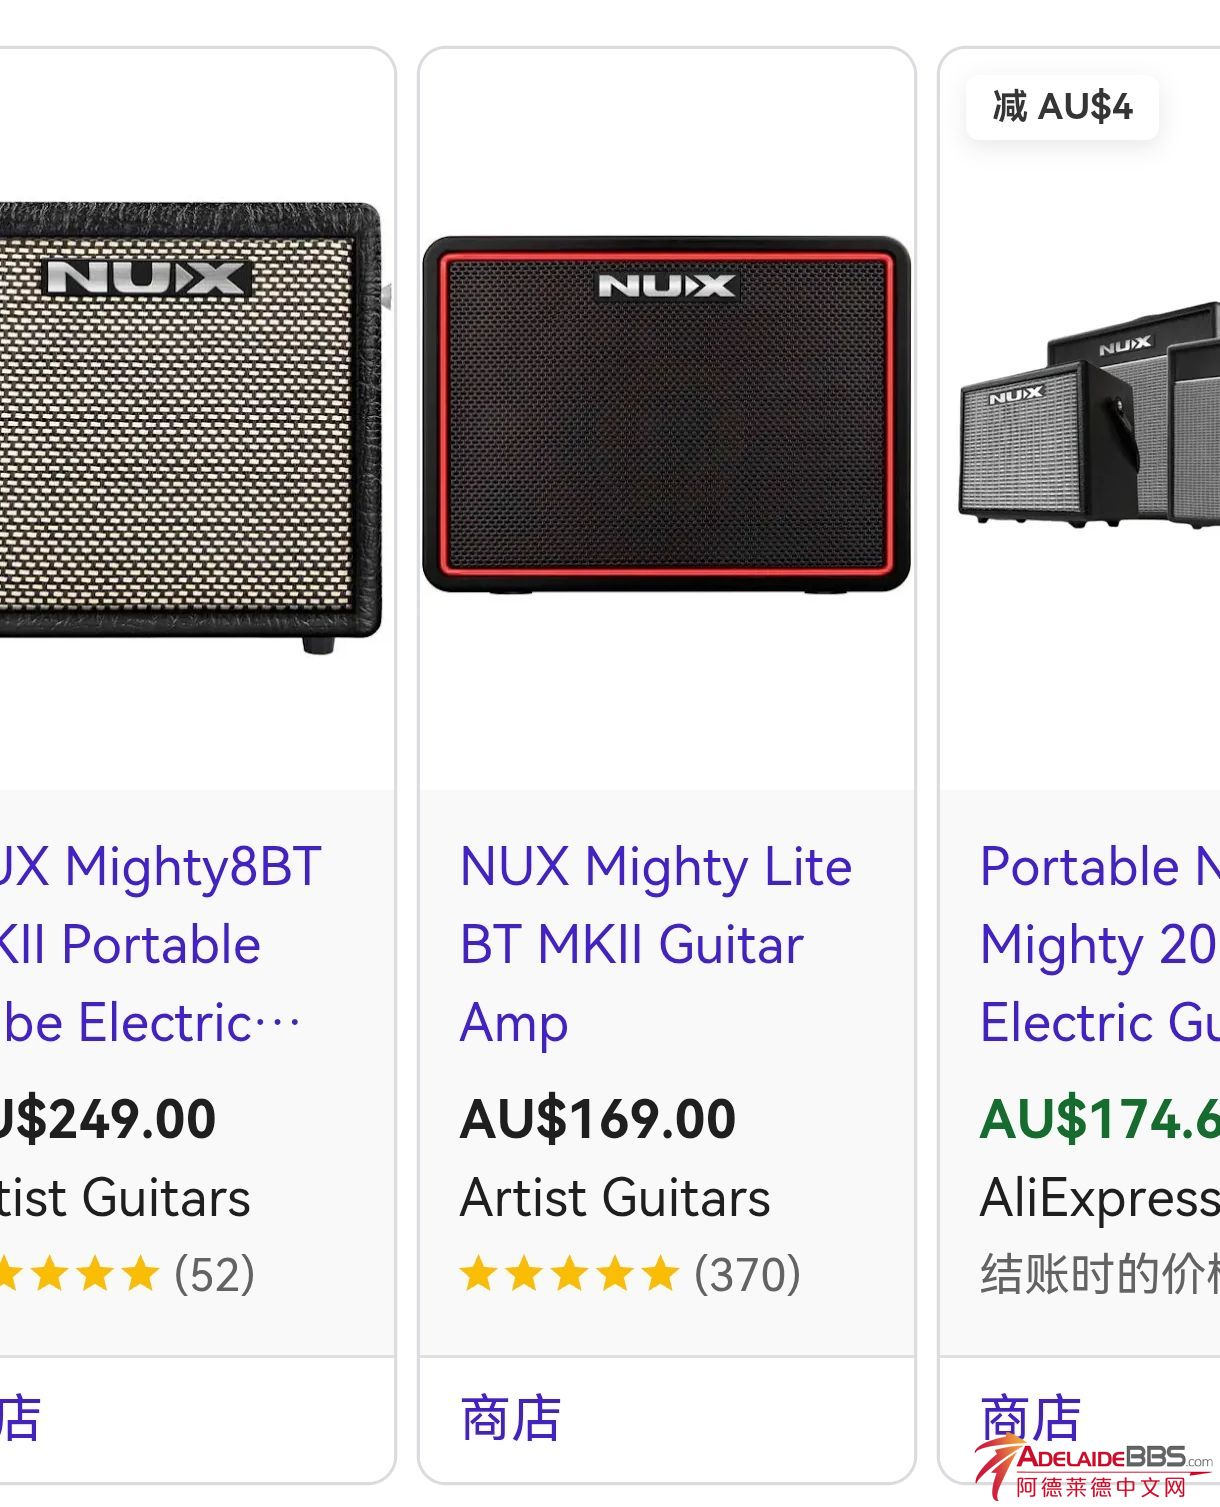Click the five-star rating with 370 reviews

[x=630, y=1274]
